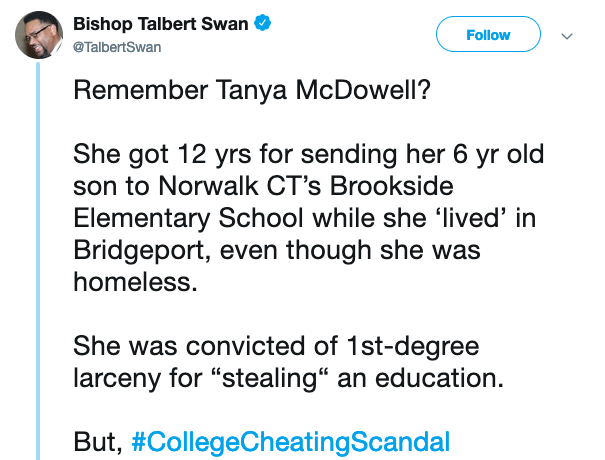Viewport: 605px width, 460px height.
Task: Click the Follow button
Action: 488,35
